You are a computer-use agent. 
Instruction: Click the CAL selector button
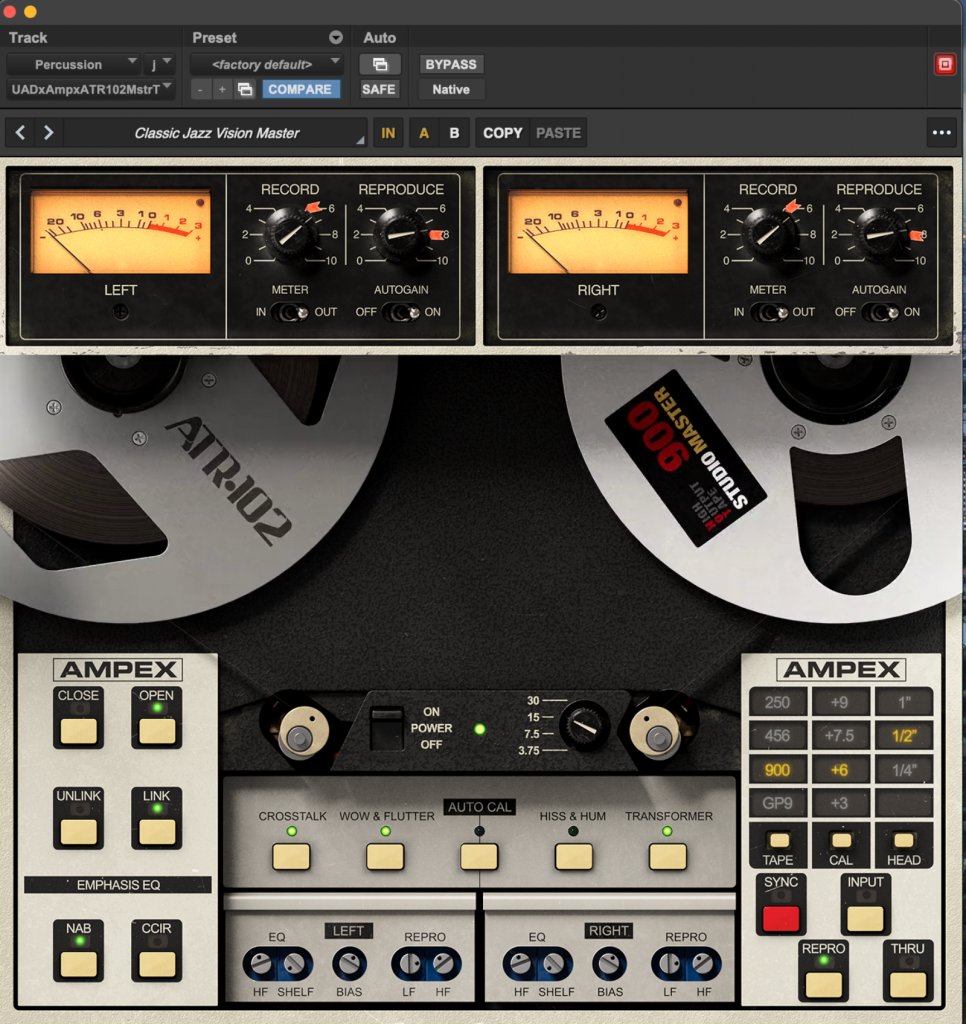tap(841, 840)
